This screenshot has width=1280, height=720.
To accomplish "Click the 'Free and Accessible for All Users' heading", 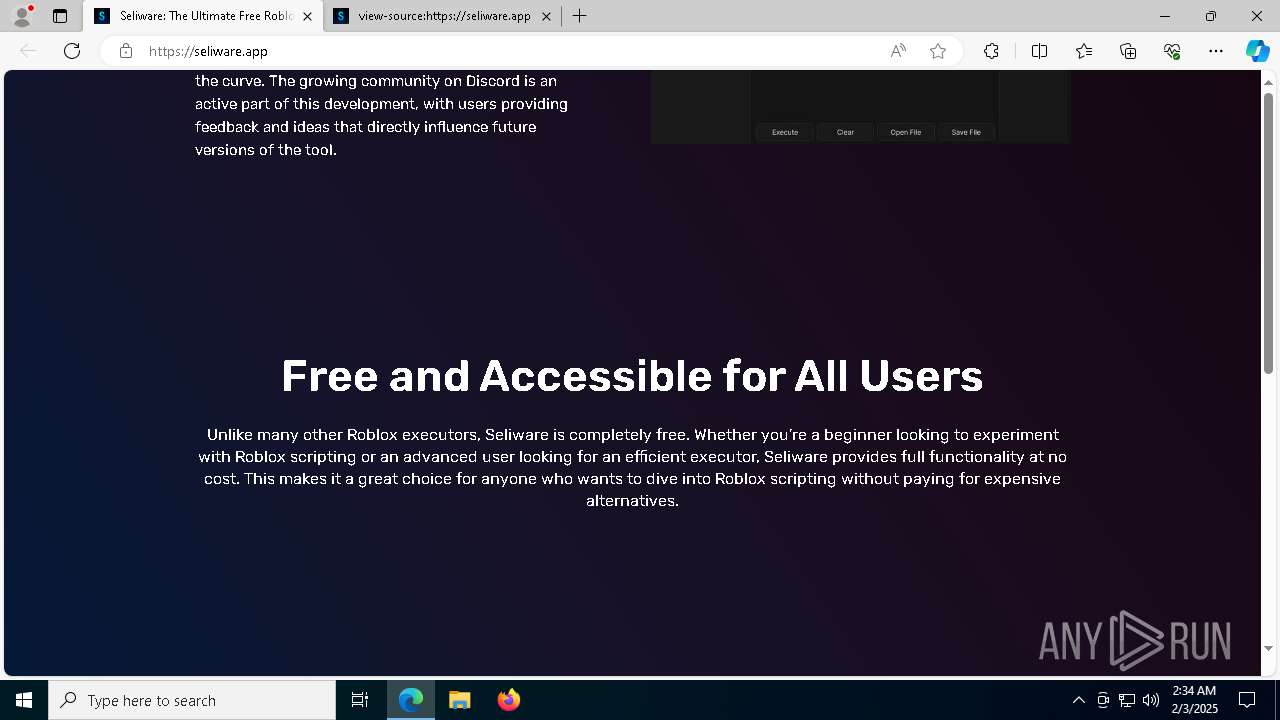I will (632, 376).
